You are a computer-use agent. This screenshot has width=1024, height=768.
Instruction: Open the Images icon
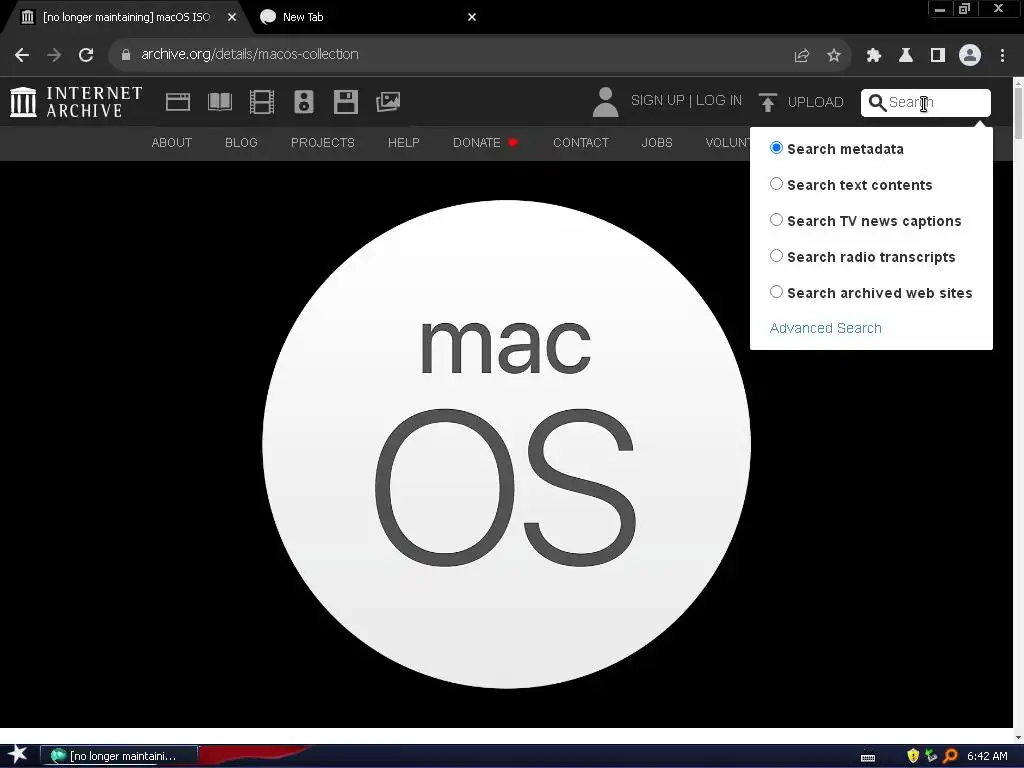pos(388,102)
